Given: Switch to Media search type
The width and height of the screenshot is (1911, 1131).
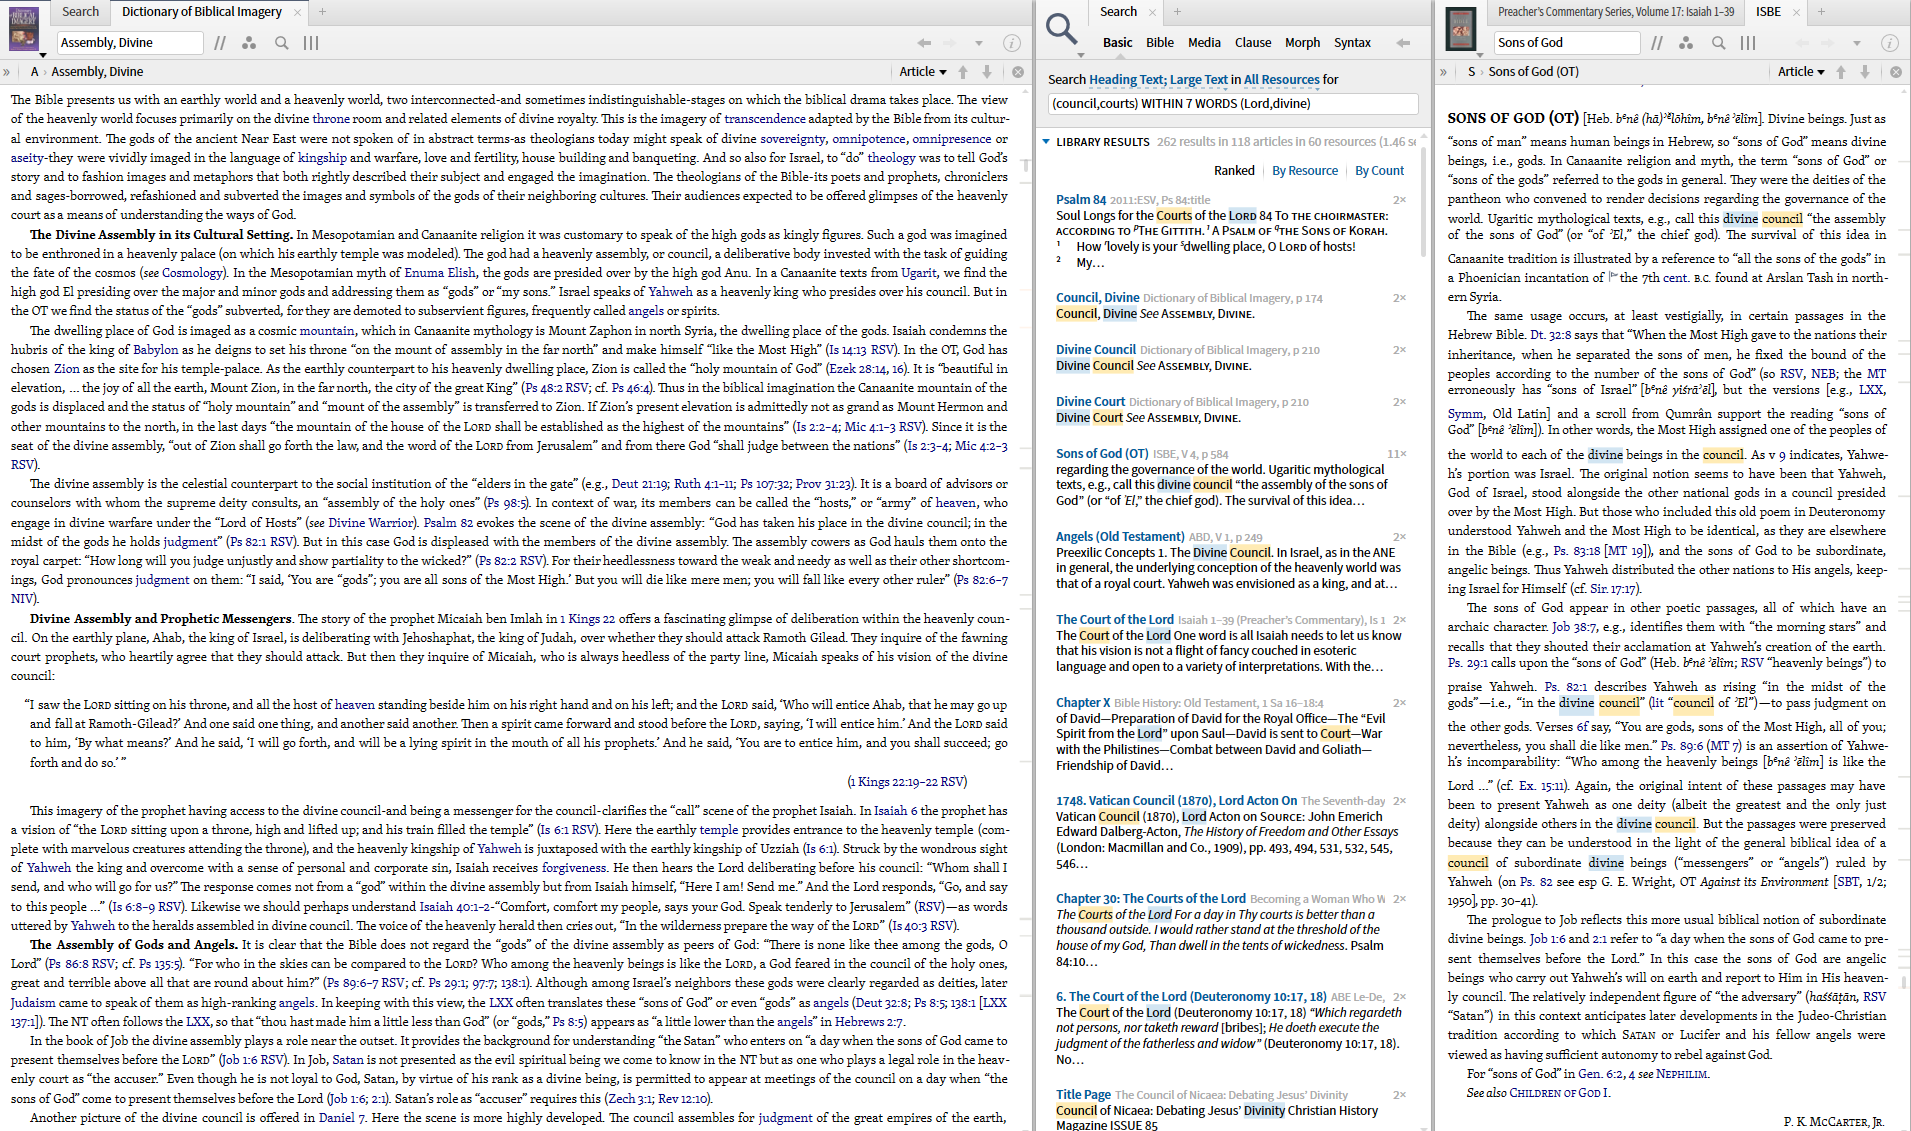Looking at the screenshot, I should point(1204,43).
